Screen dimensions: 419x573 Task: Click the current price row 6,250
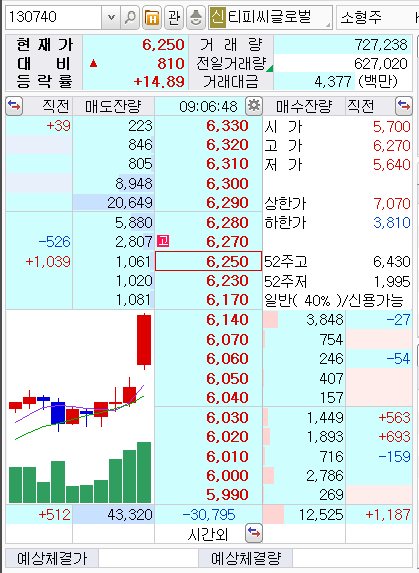(x=209, y=261)
